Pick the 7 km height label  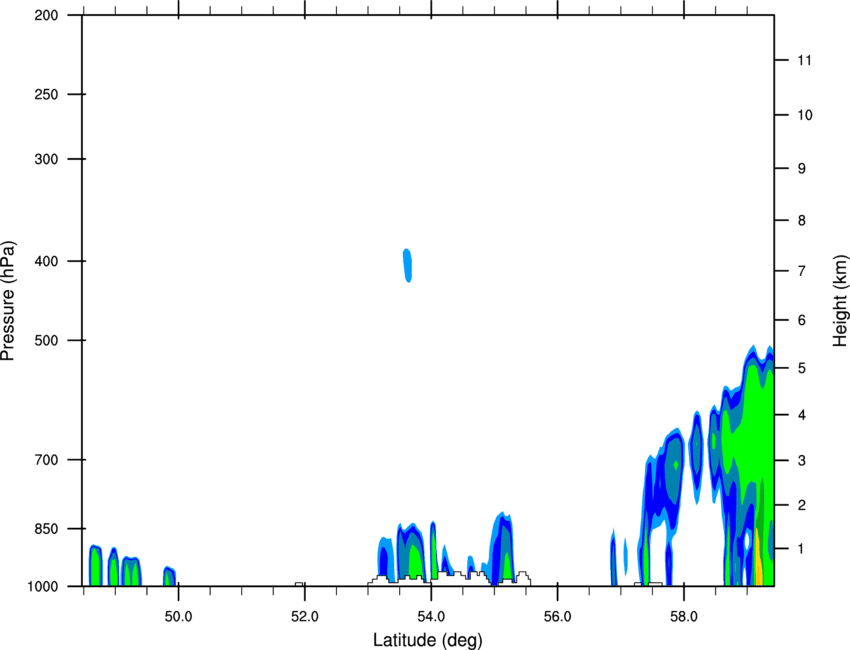[802, 271]
